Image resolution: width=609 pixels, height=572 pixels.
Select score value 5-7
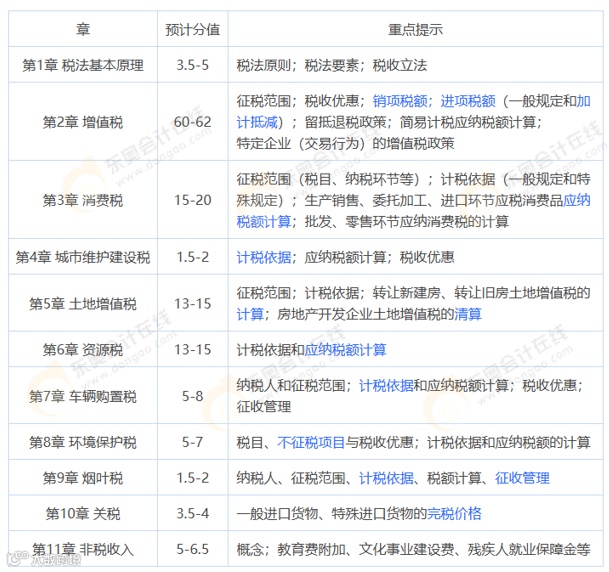(193, 442)
